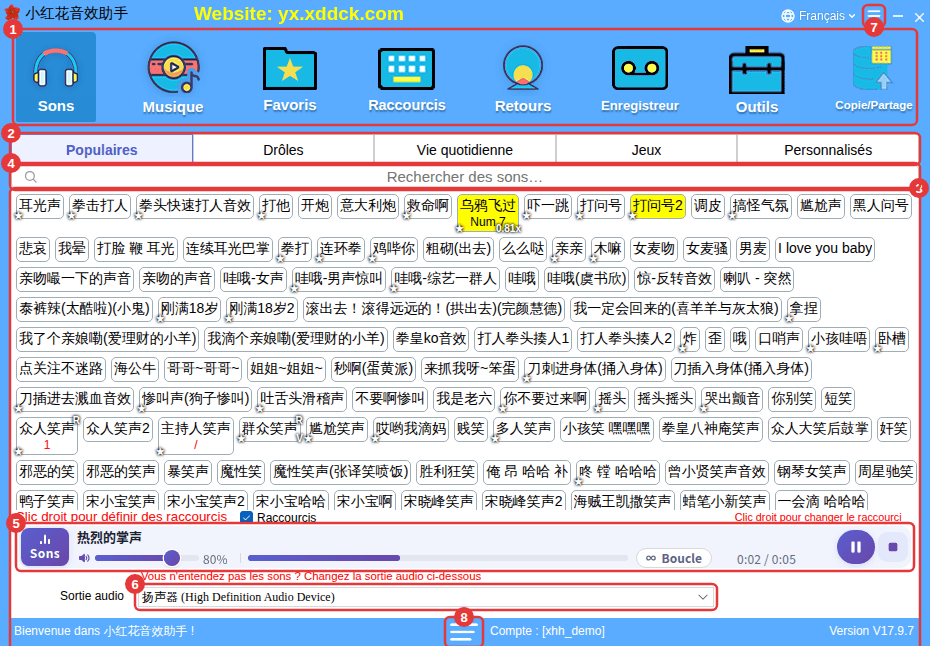Toggle the Boucle loop button
Viewport: 930px width, 646px height.
[674, 558]
